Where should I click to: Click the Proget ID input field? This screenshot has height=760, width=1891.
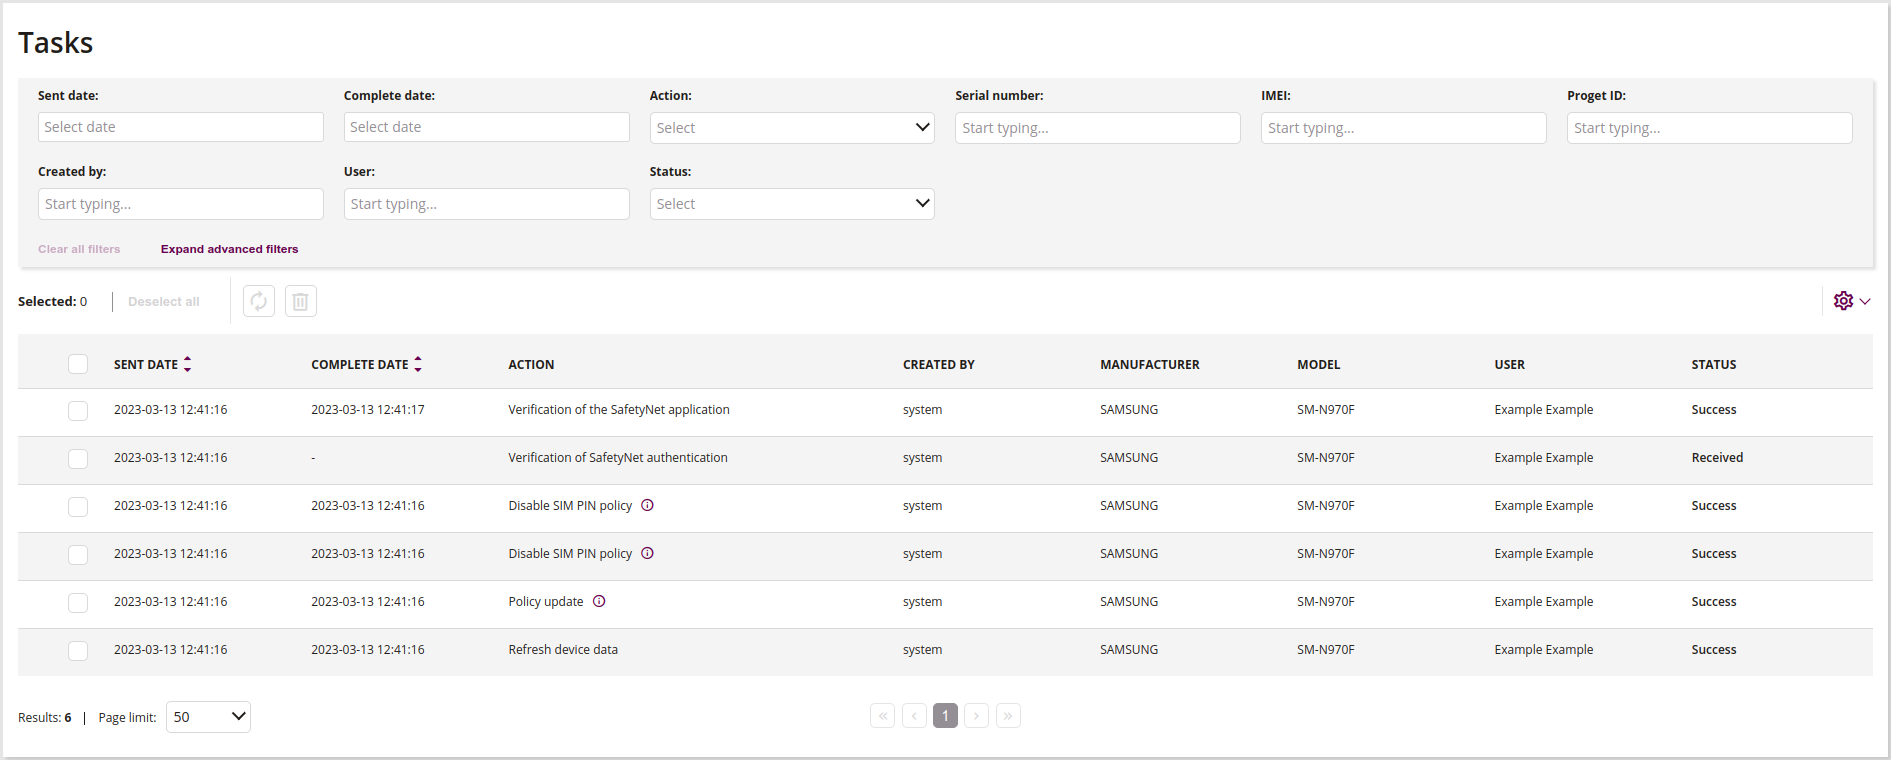click(1710, 128)
